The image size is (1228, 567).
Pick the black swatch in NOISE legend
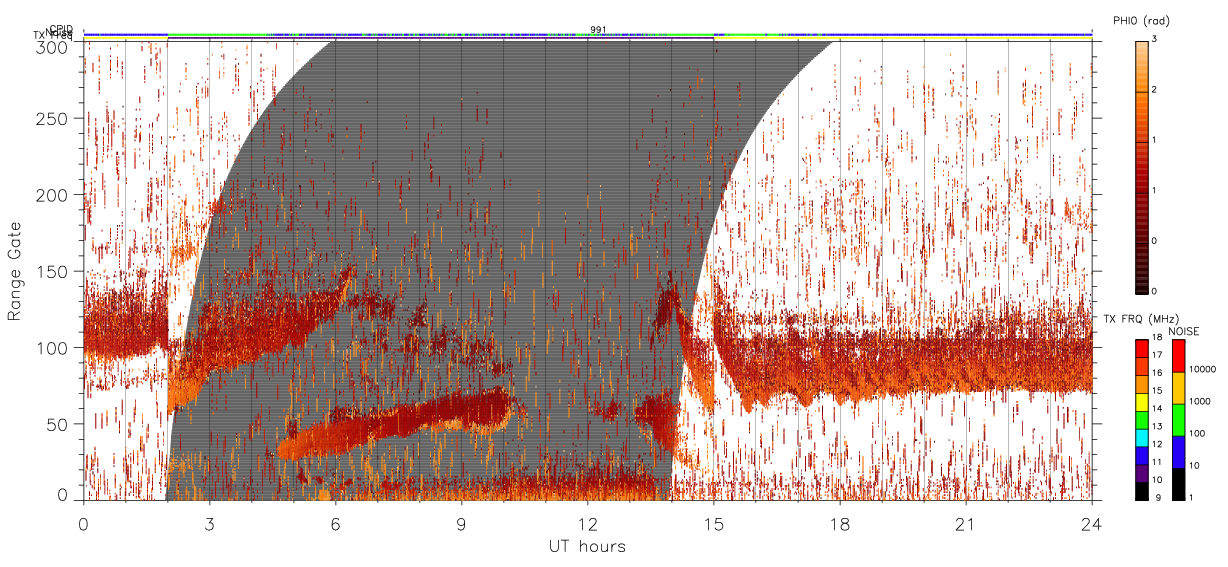click(1177, 484)
